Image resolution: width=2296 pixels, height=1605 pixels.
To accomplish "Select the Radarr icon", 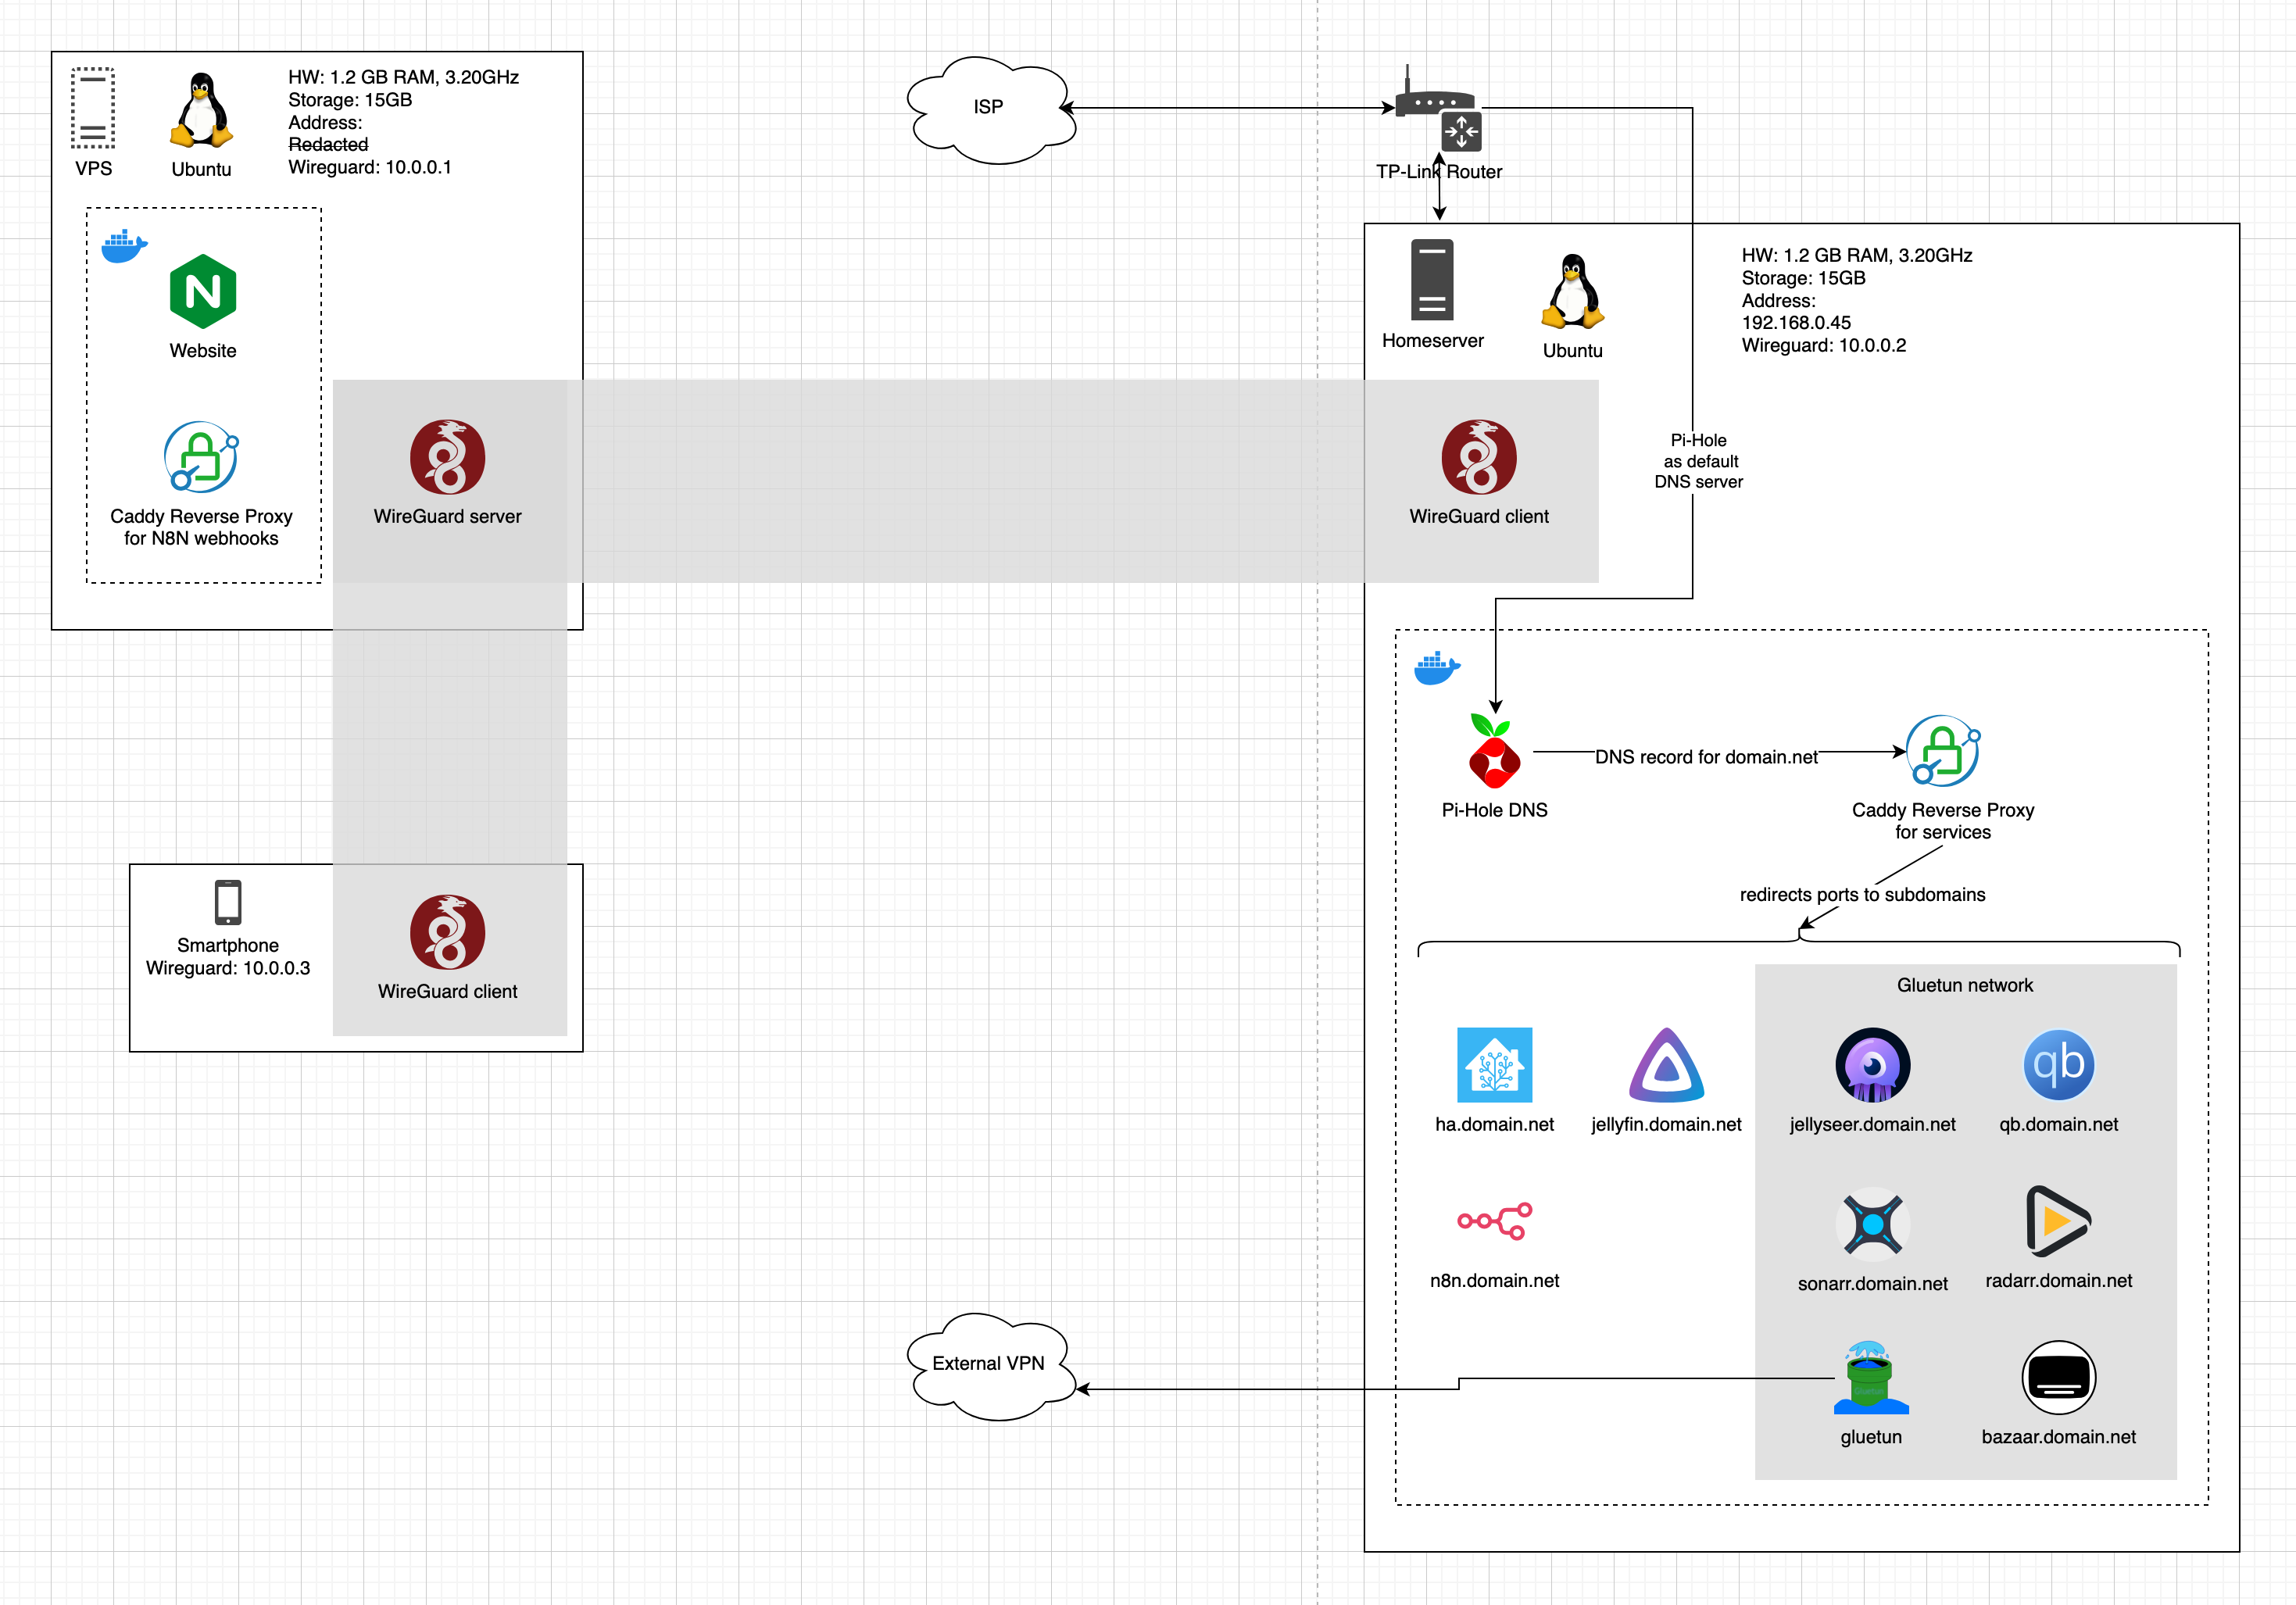I will click(2059, 1221).
